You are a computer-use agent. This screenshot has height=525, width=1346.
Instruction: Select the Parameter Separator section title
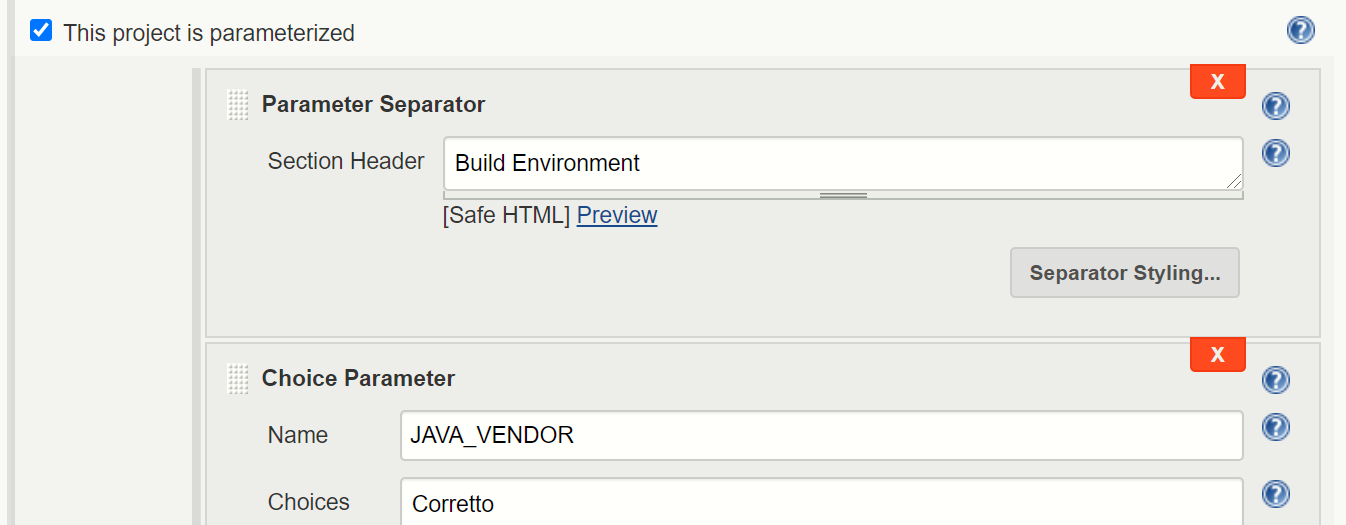(373, 104)
